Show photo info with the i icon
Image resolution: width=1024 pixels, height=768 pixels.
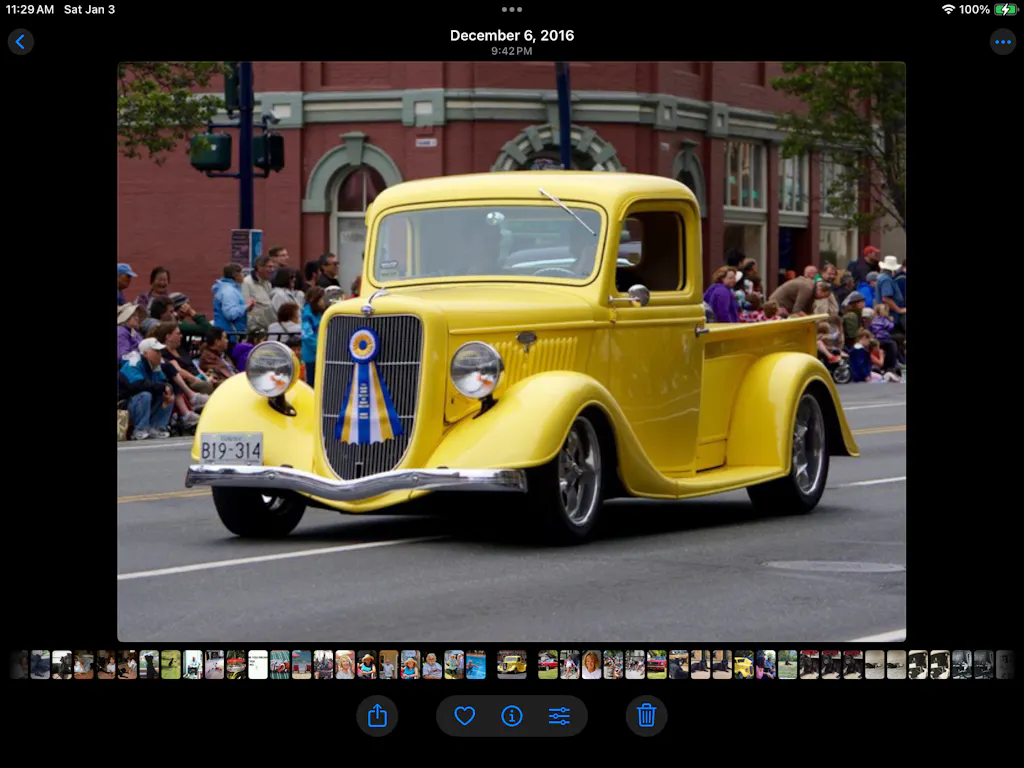tap(512, 716)
